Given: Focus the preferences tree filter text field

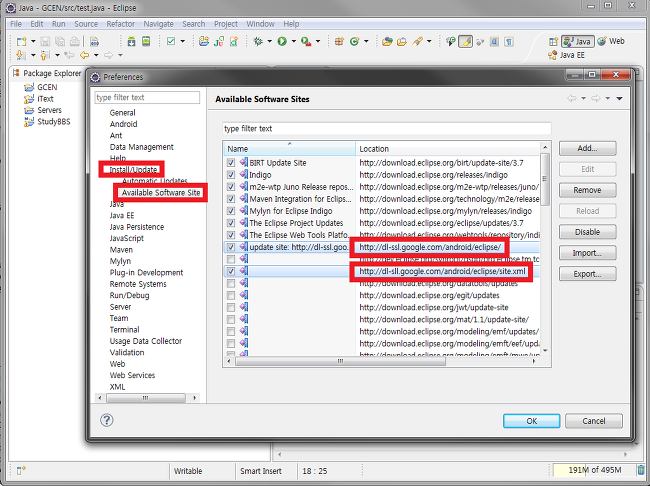Looking at the screenshot, I should 147,97.
